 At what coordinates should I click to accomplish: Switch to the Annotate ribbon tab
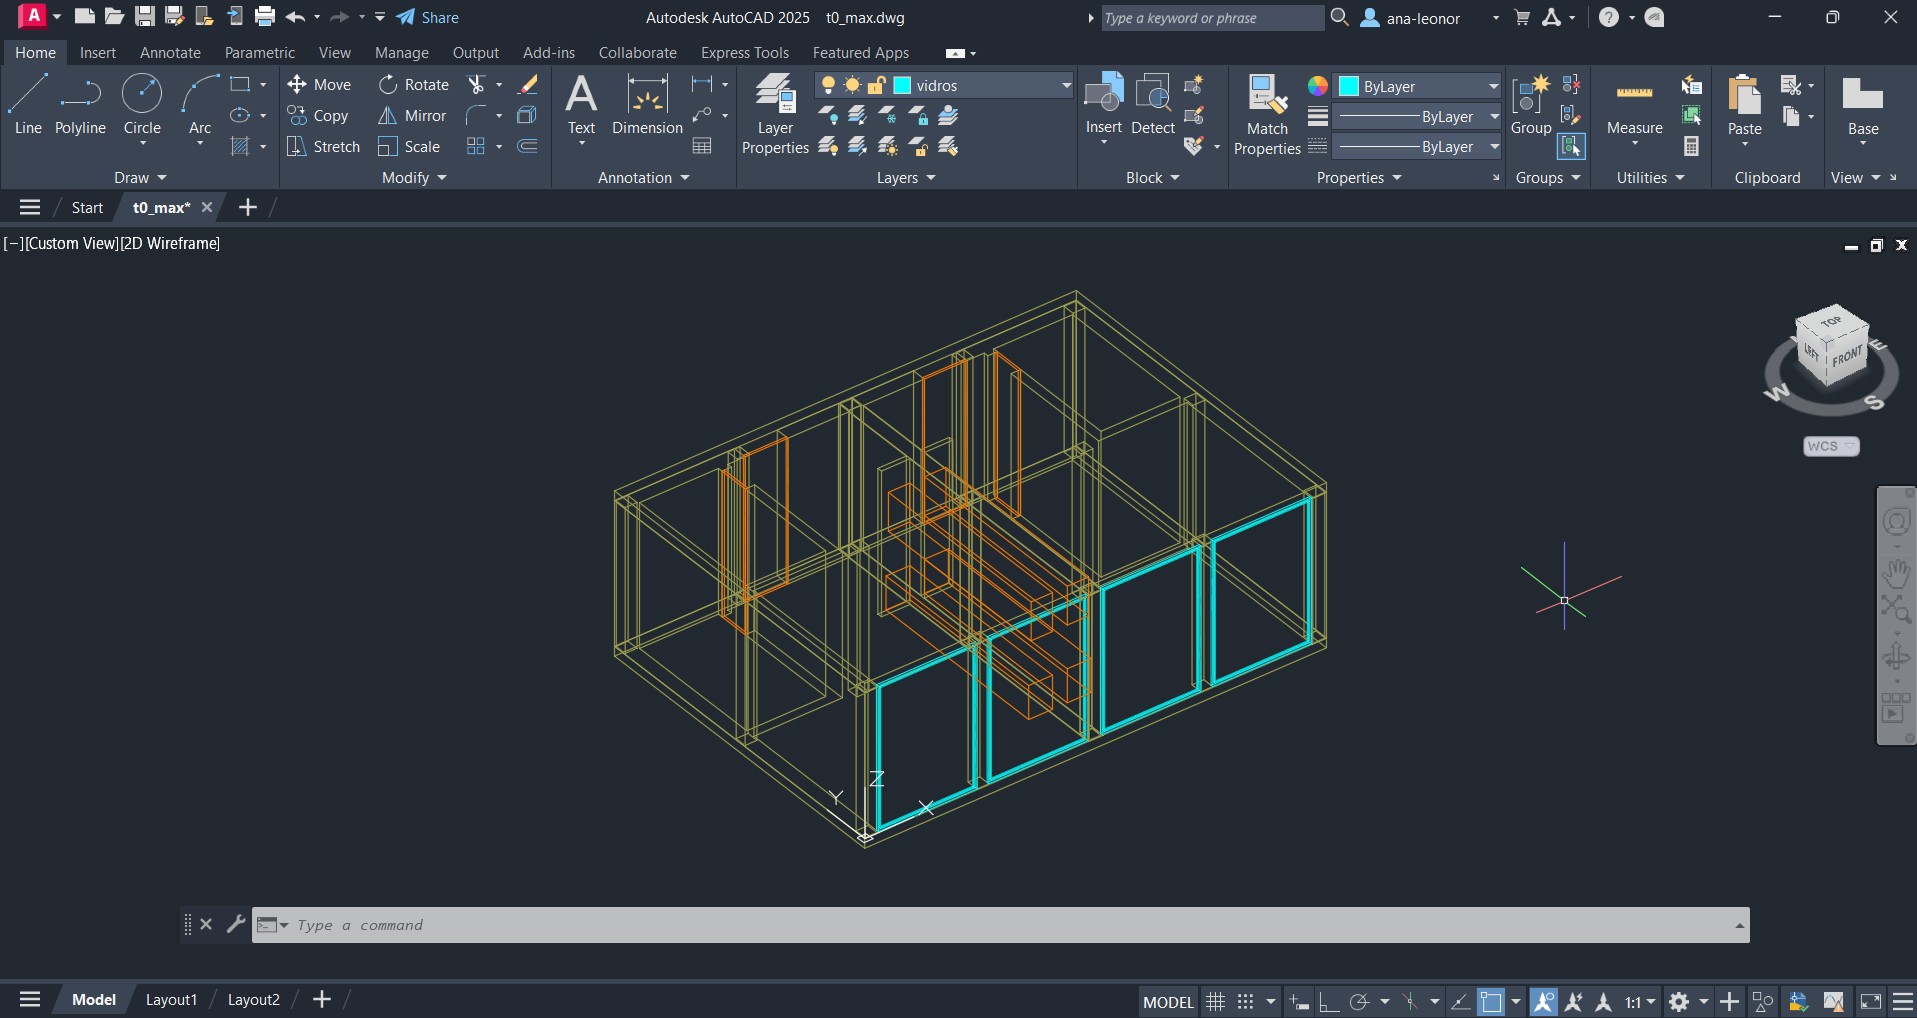click(x=170, y=53)
